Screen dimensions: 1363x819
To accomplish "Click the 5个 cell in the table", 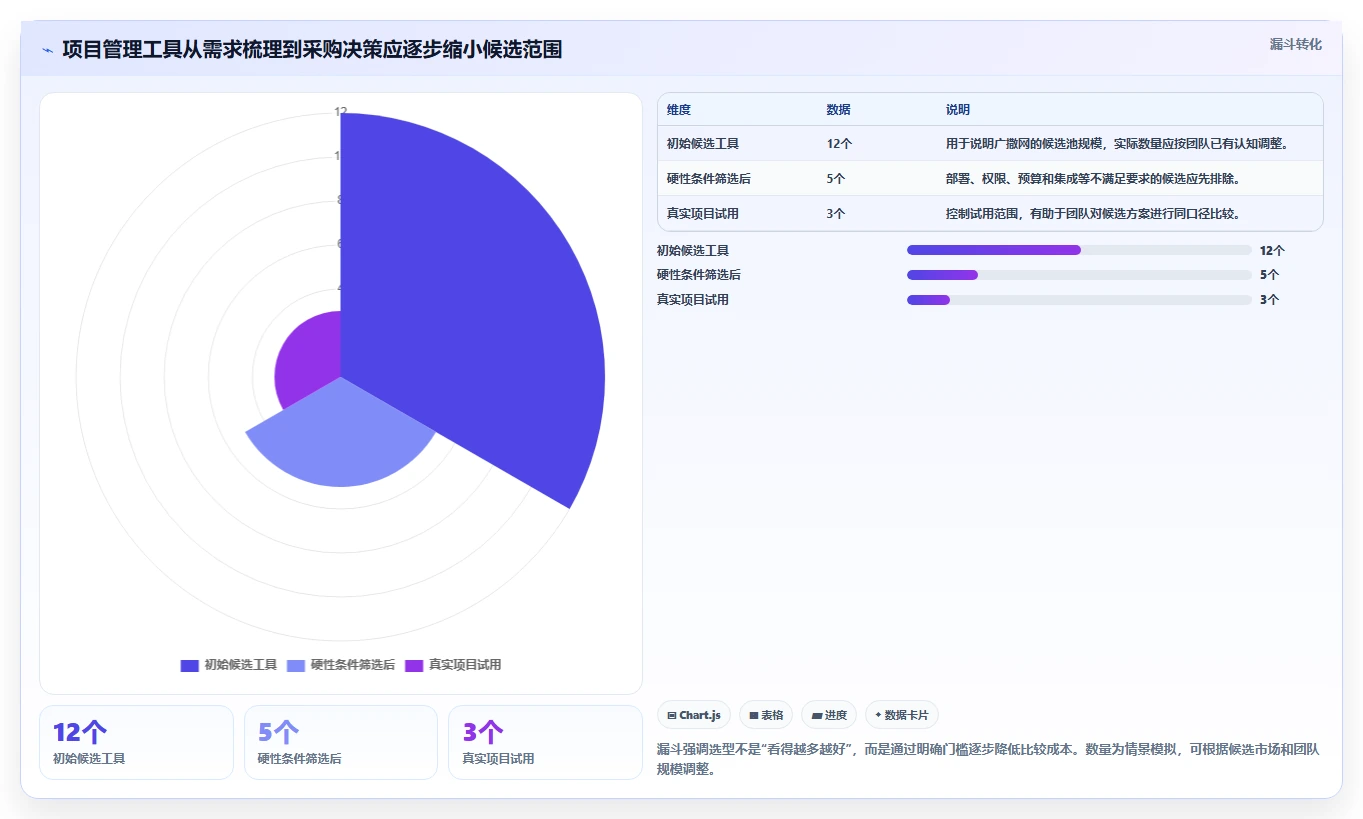I will (836, 179).
